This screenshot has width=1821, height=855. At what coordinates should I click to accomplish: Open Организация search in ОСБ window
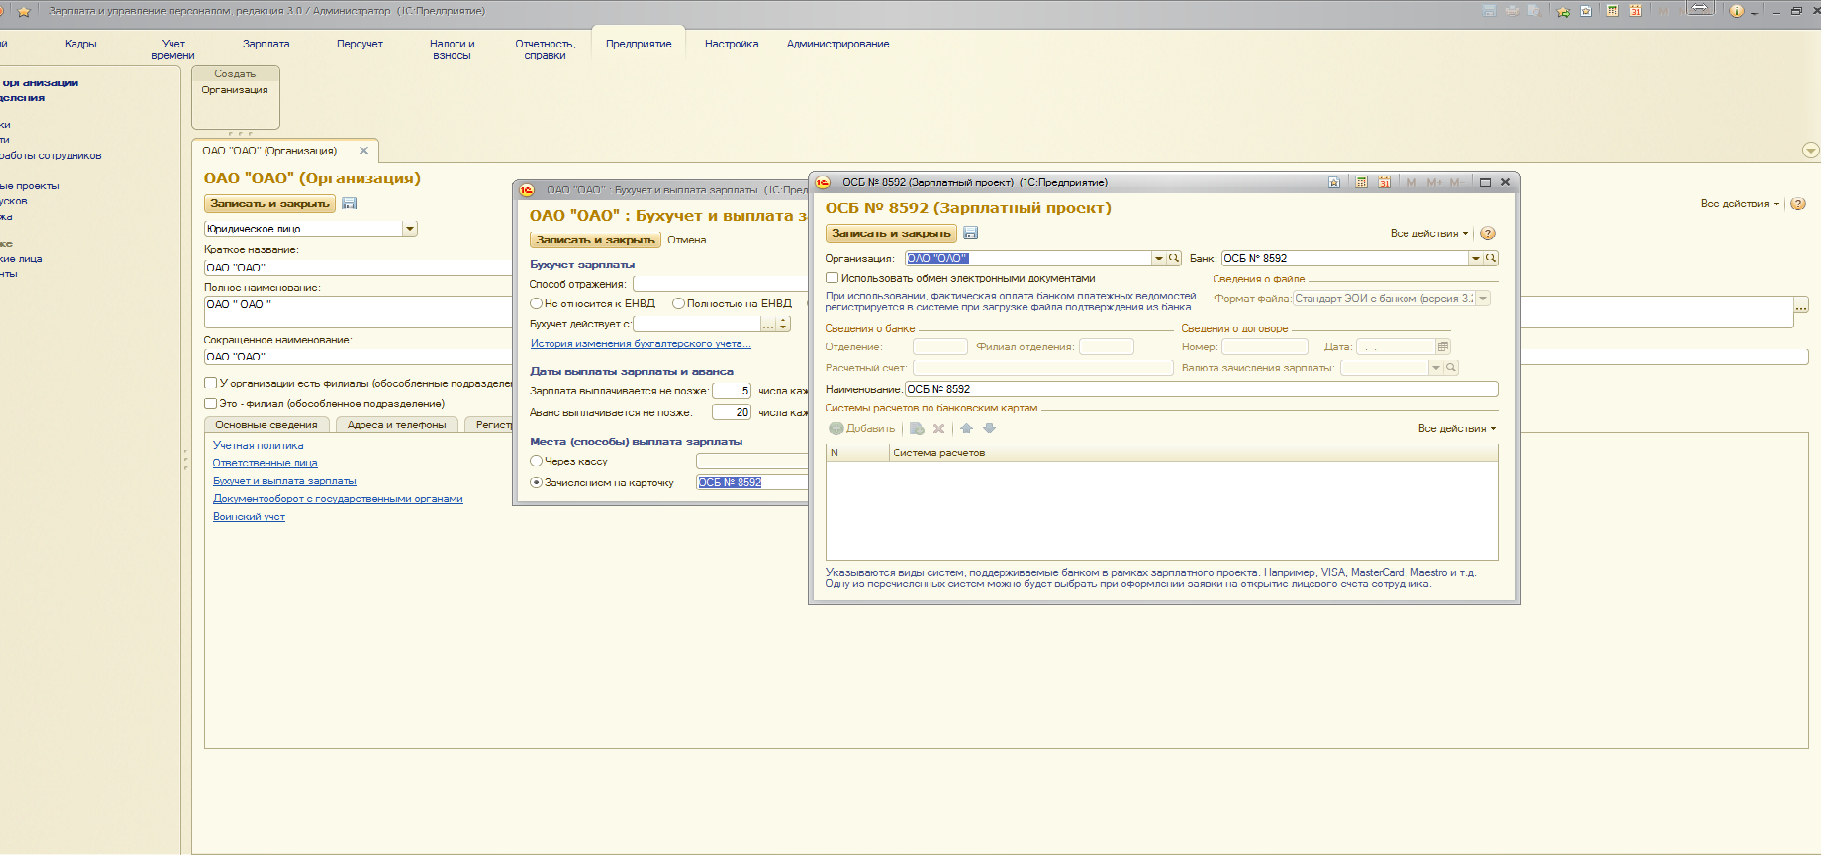pyautogui.click(x=1174, y=258)
